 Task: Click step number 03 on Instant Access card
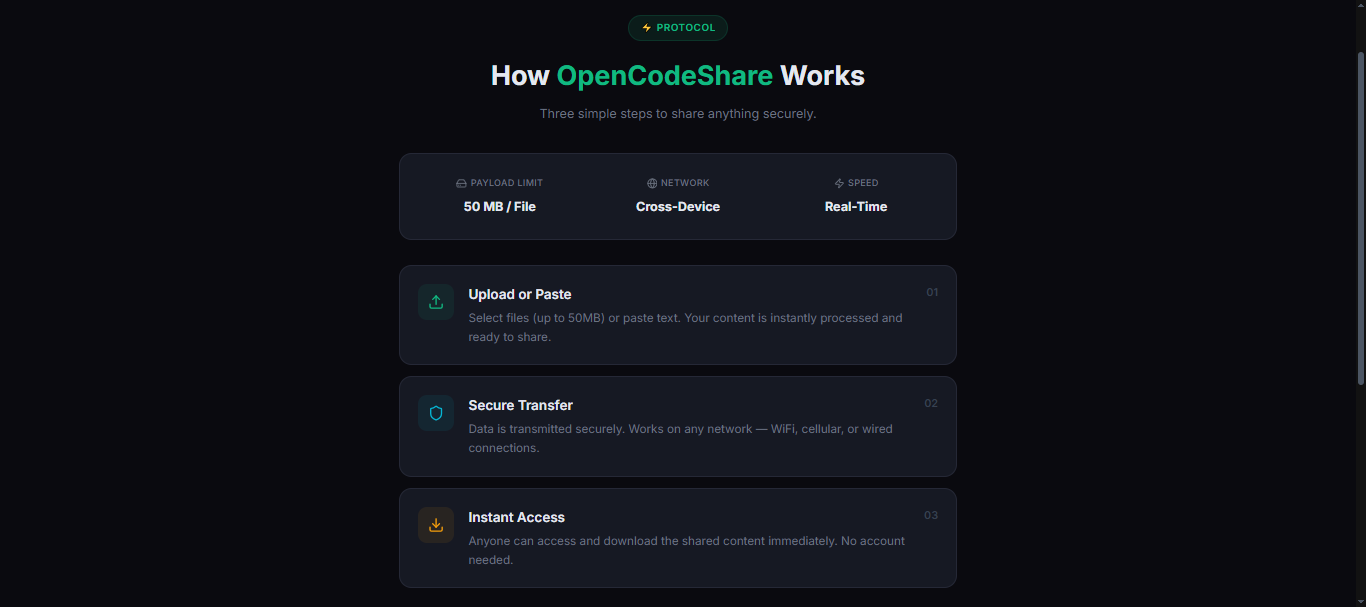point(932,515)
